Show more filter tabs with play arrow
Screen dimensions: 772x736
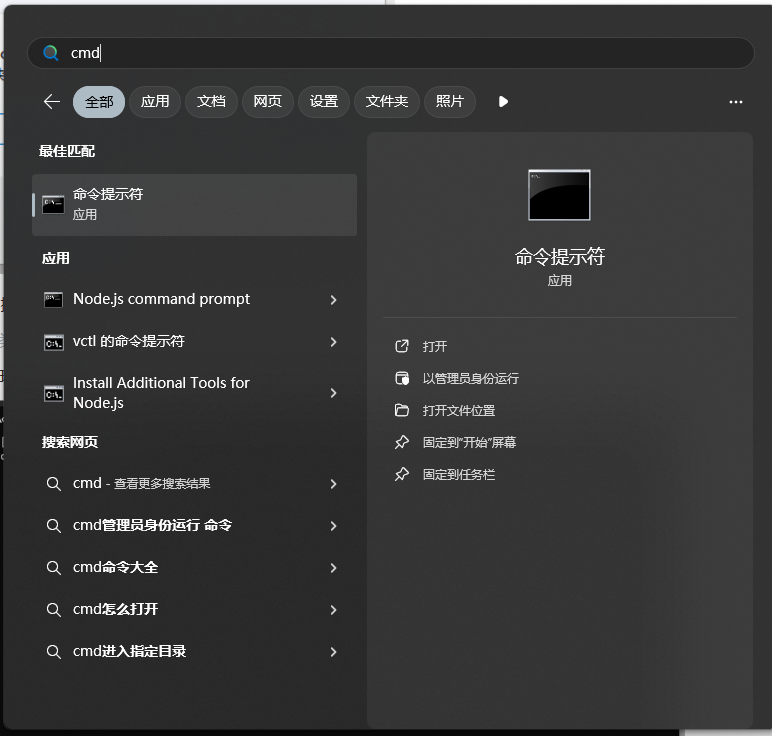503,102
